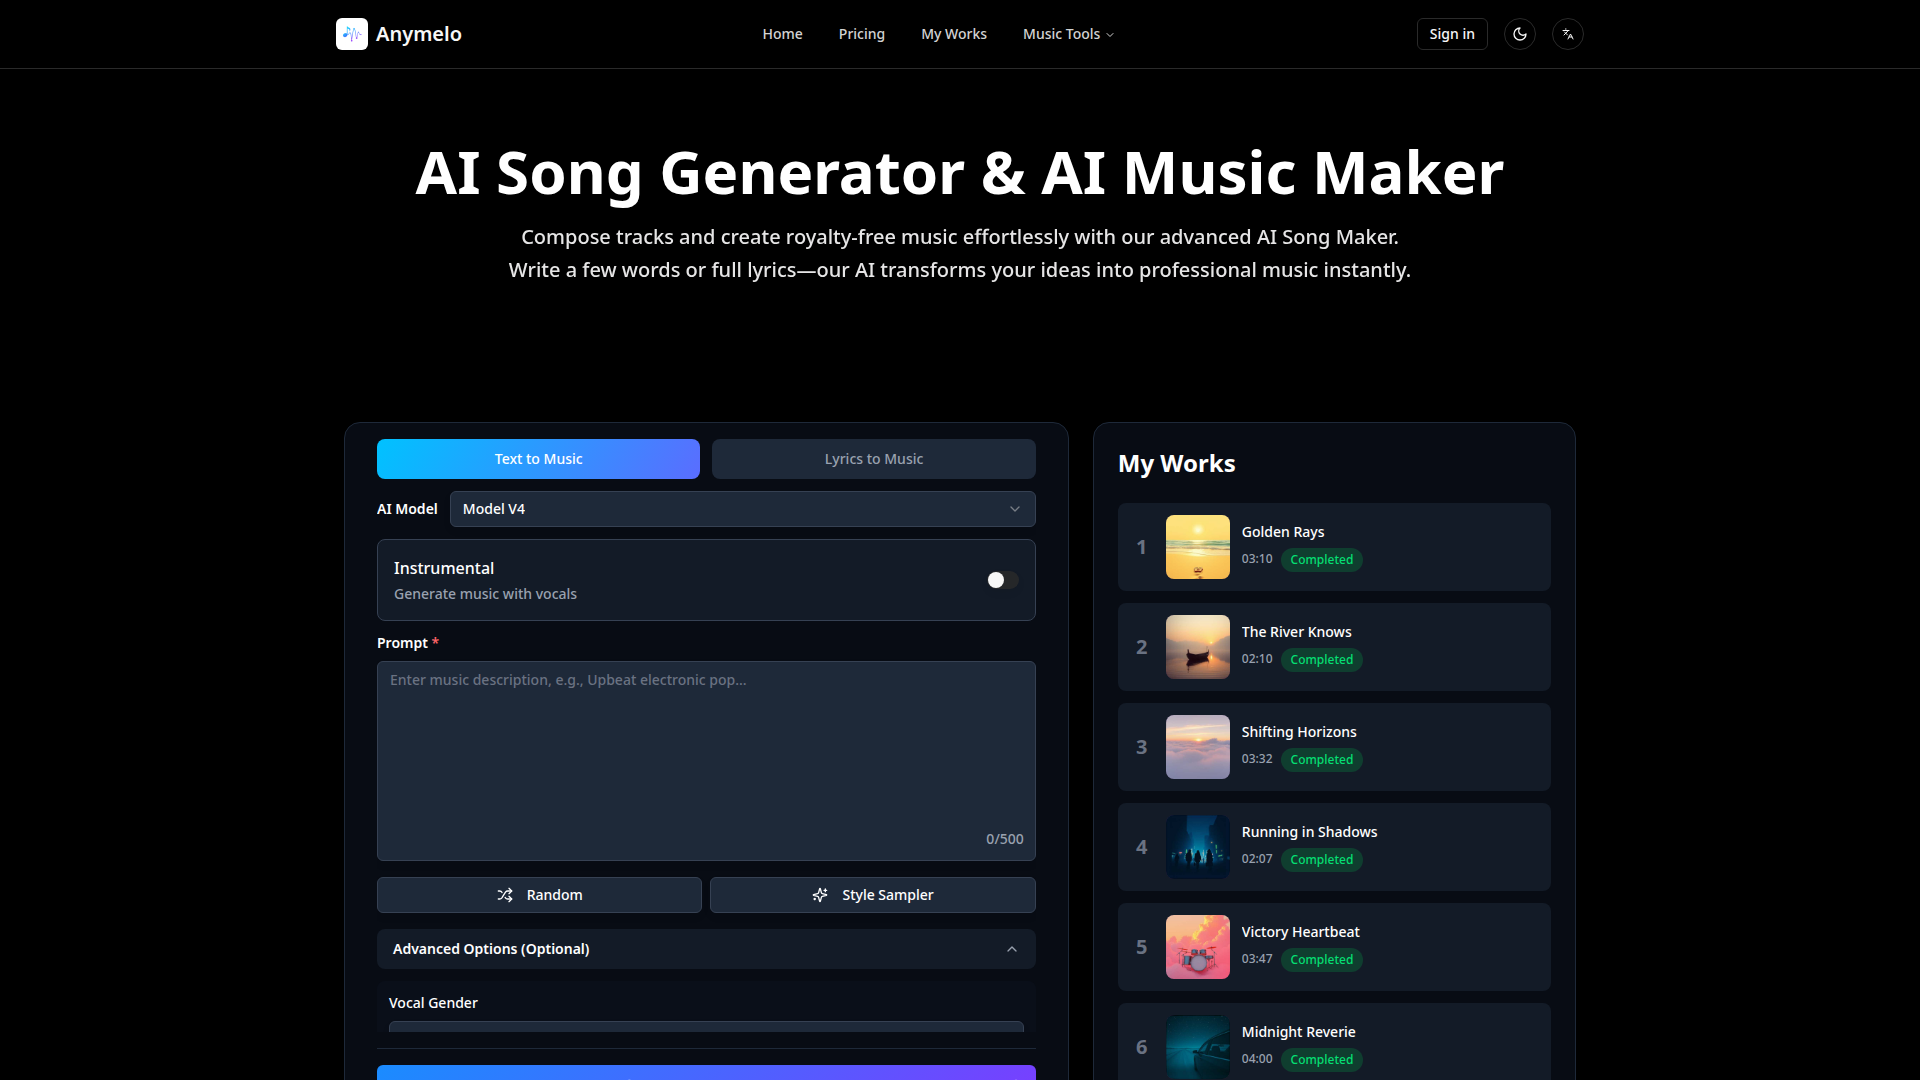Go to Pricing in the navigation
The height and width of the screenshot is (1080, 1920).
861,34
